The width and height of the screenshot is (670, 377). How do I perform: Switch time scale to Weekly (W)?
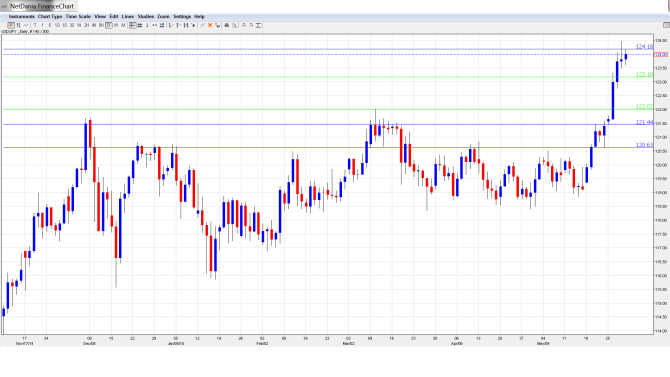pos(116,25)
